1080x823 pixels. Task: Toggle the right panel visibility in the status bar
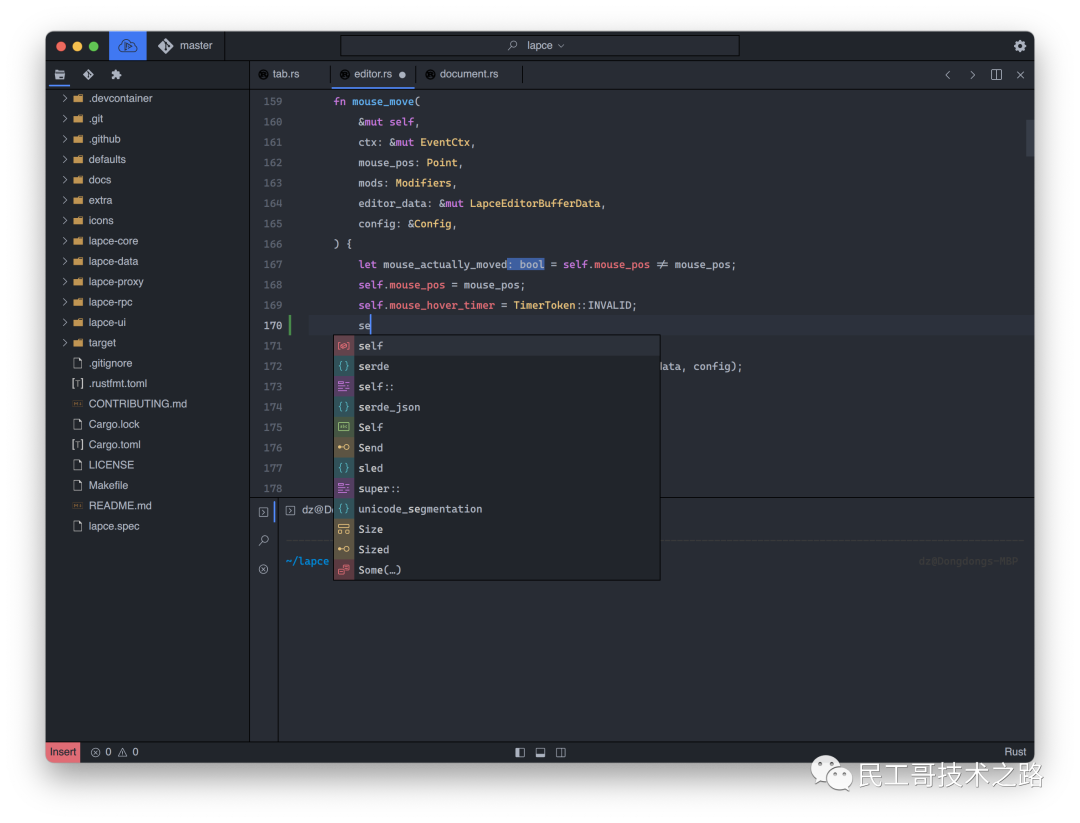click(x=561, y=752)
